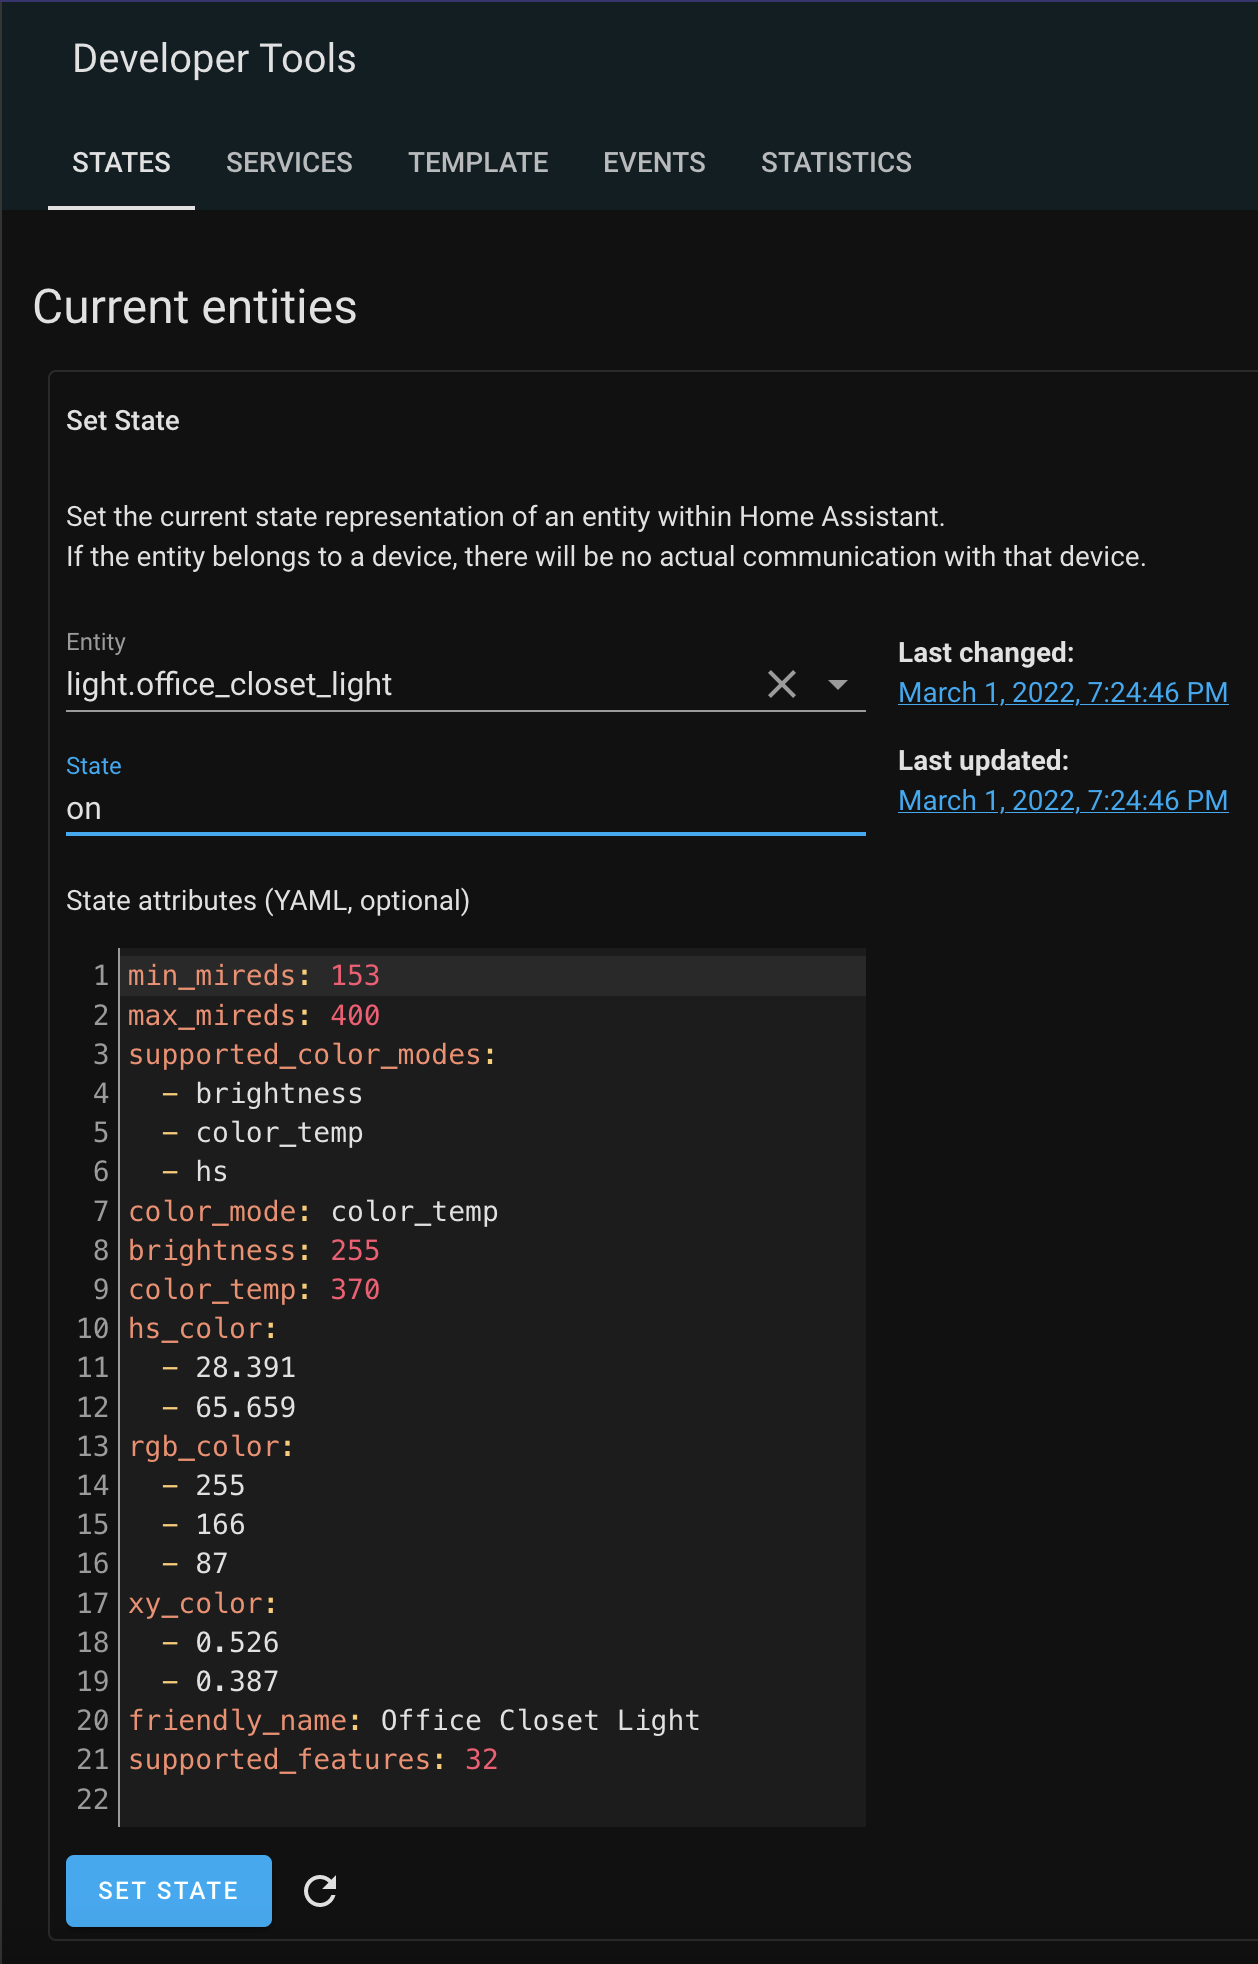Open the entity picker dropdown arrow
The image size is (1258, 1964).
[x=838, y=685]
